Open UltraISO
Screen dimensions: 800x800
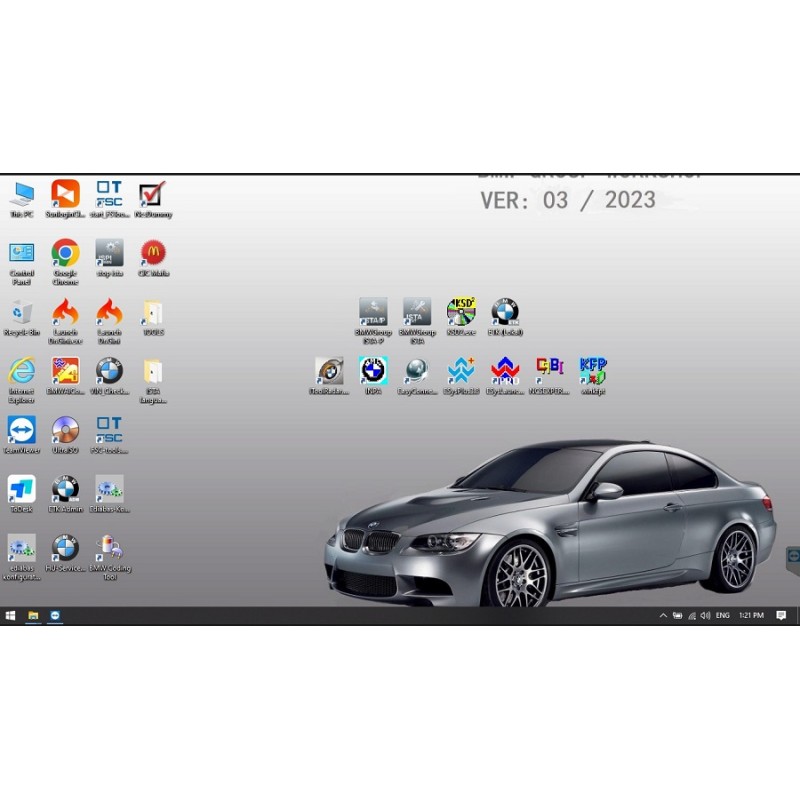coord(65,430)
